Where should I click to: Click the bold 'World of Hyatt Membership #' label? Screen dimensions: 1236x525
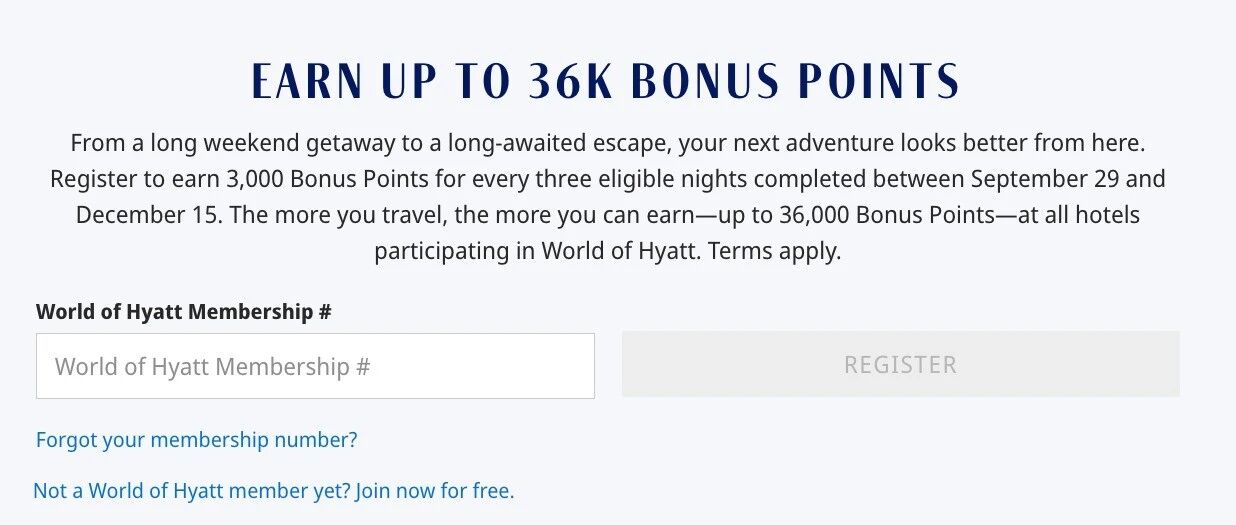pyautogui.click(x=184, y=311)
